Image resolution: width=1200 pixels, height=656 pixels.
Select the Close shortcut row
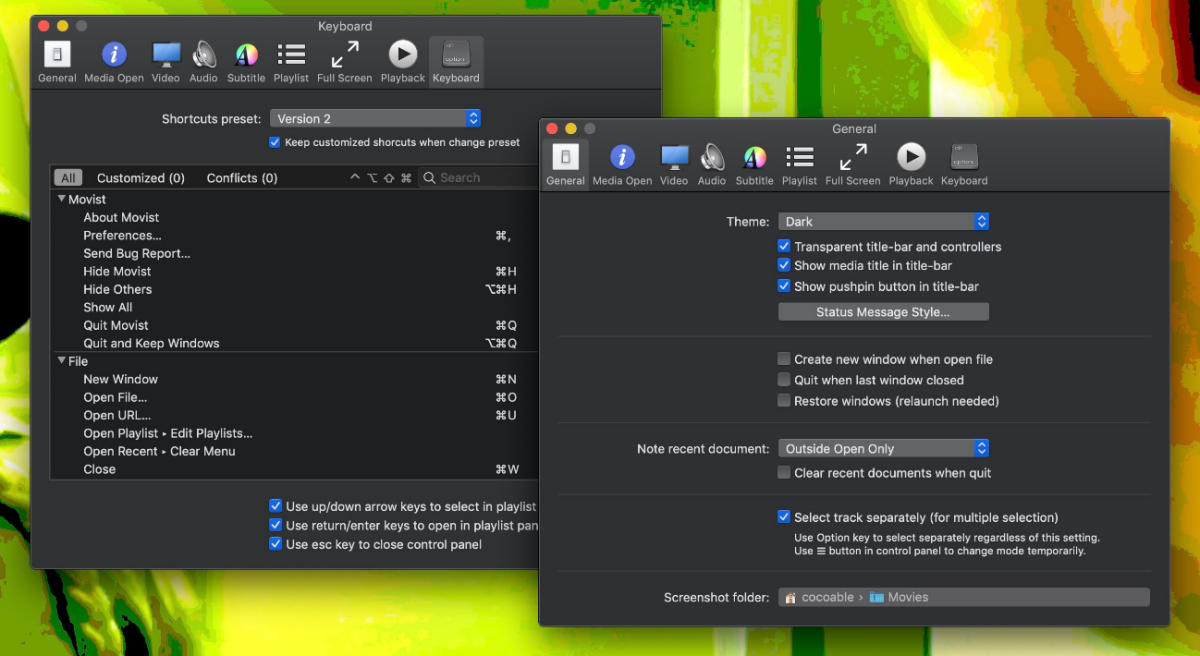click(295, 469)
